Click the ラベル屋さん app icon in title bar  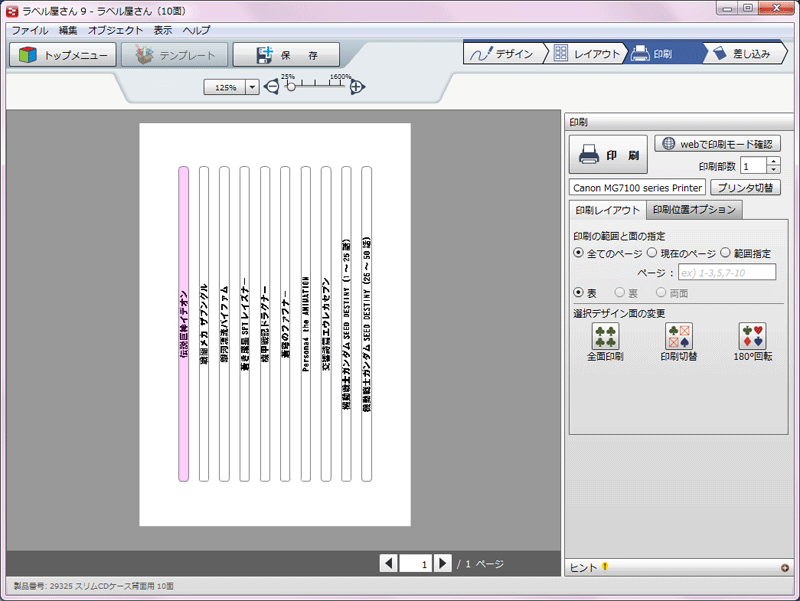[12, 11]
